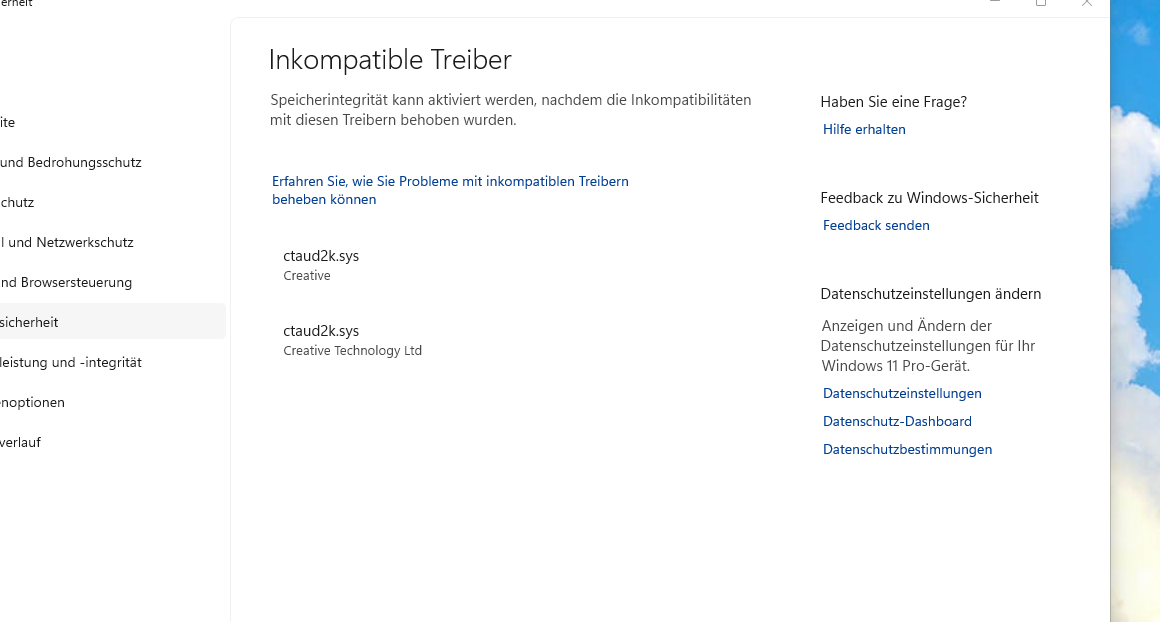
Task: Expand ctaud2k.sys driver entry by Creative
Action: click(x=321, y=264)
